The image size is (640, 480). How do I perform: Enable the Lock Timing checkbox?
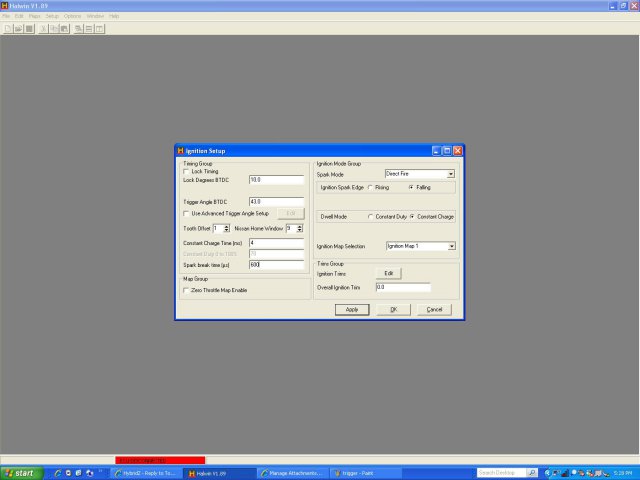(x=186, y=172)
